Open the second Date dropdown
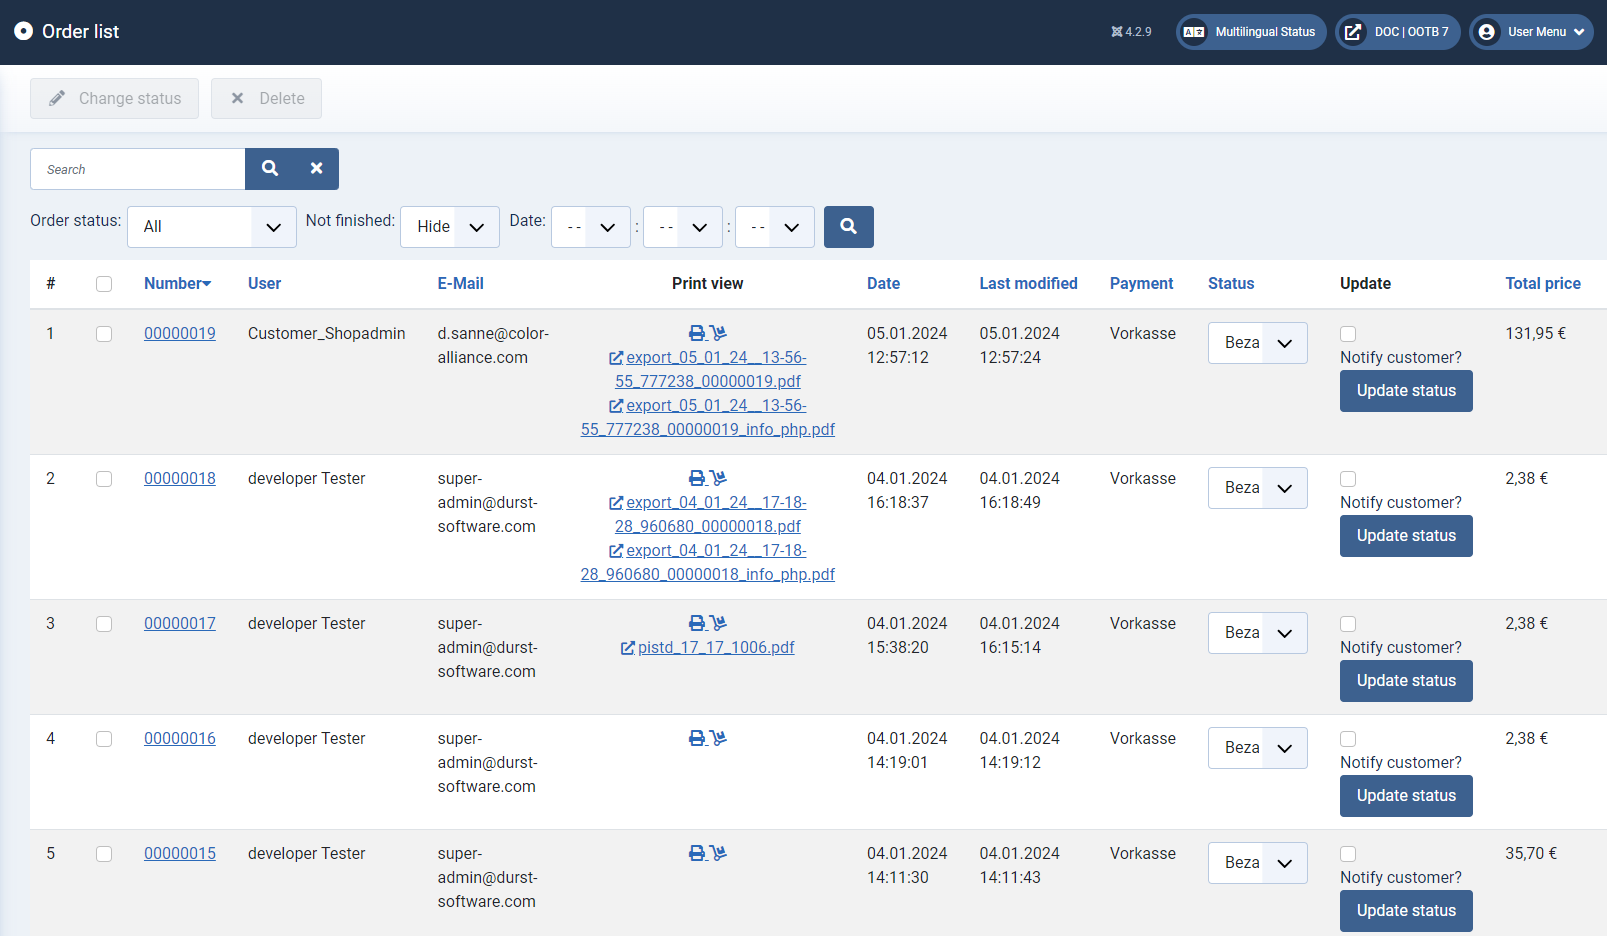 click(683, 227)
